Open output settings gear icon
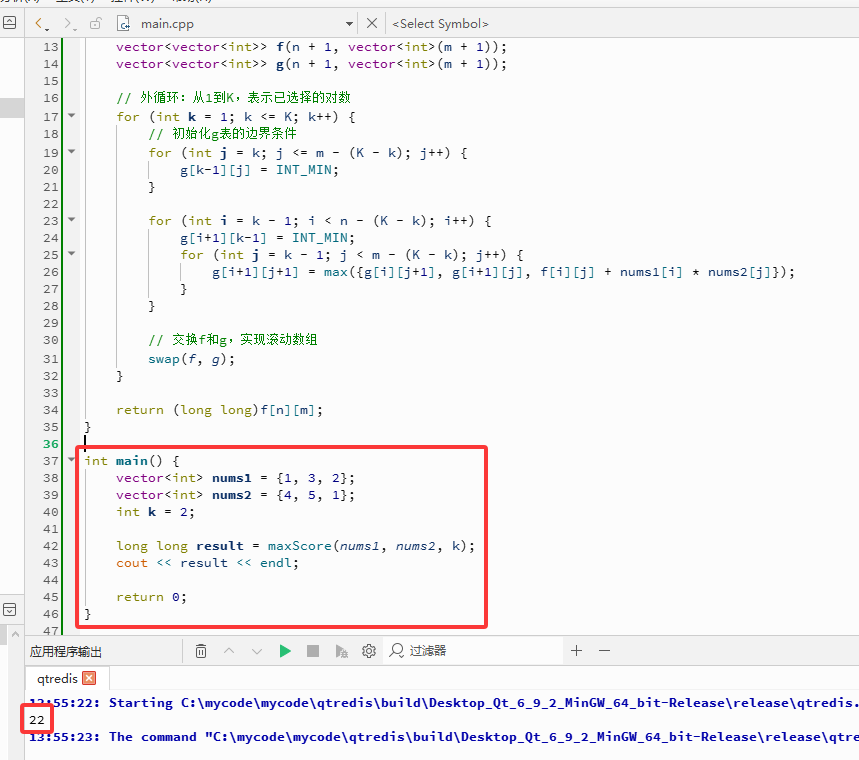This screenshot has height=760, width=859. 369,651
